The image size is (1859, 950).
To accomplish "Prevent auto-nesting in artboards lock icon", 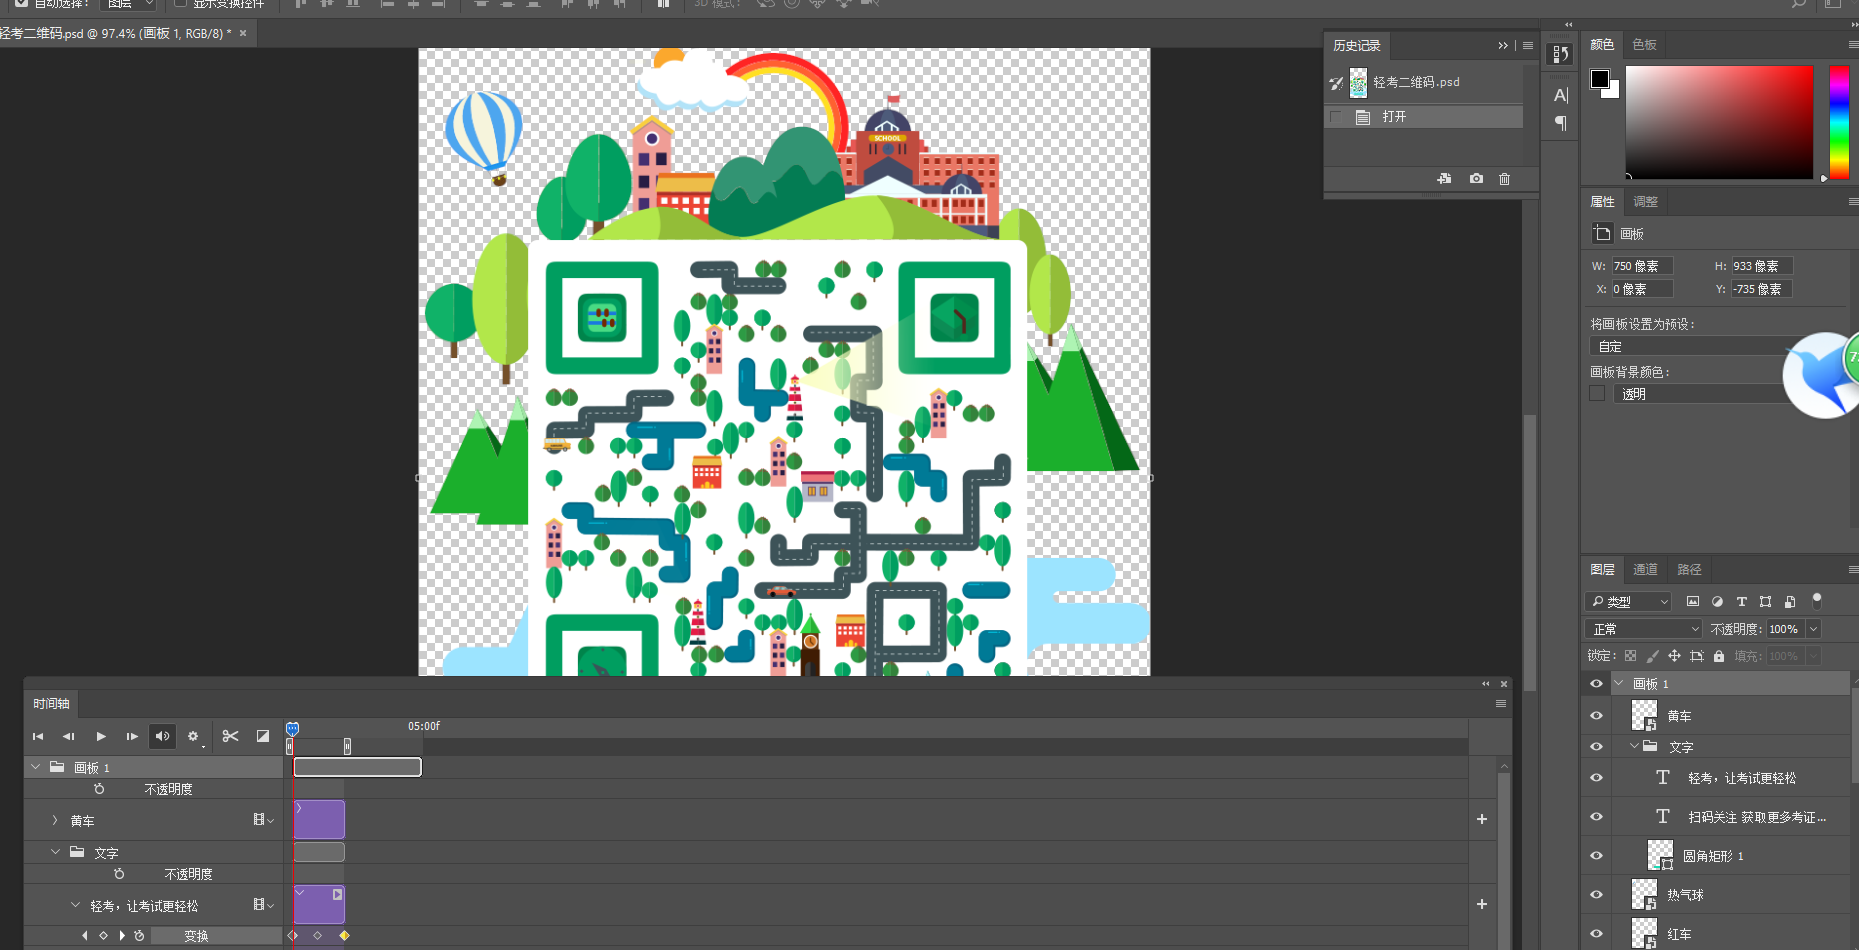I will [x=1697, y=656].
